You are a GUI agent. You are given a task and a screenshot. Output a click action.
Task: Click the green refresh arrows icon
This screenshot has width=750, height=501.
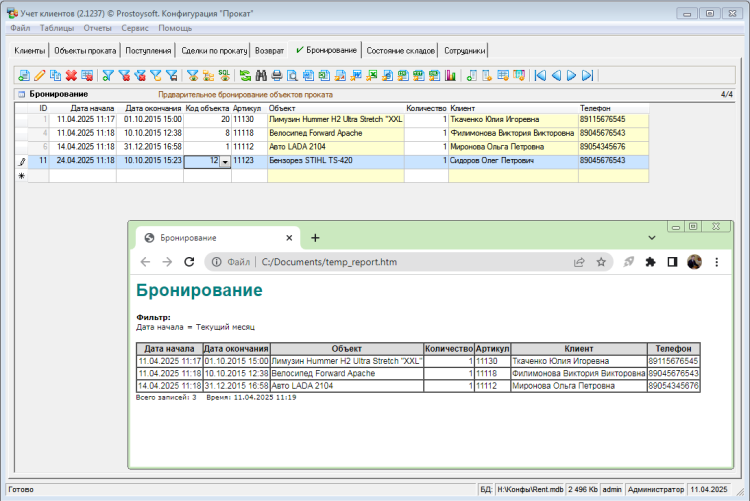pos(245,75)
